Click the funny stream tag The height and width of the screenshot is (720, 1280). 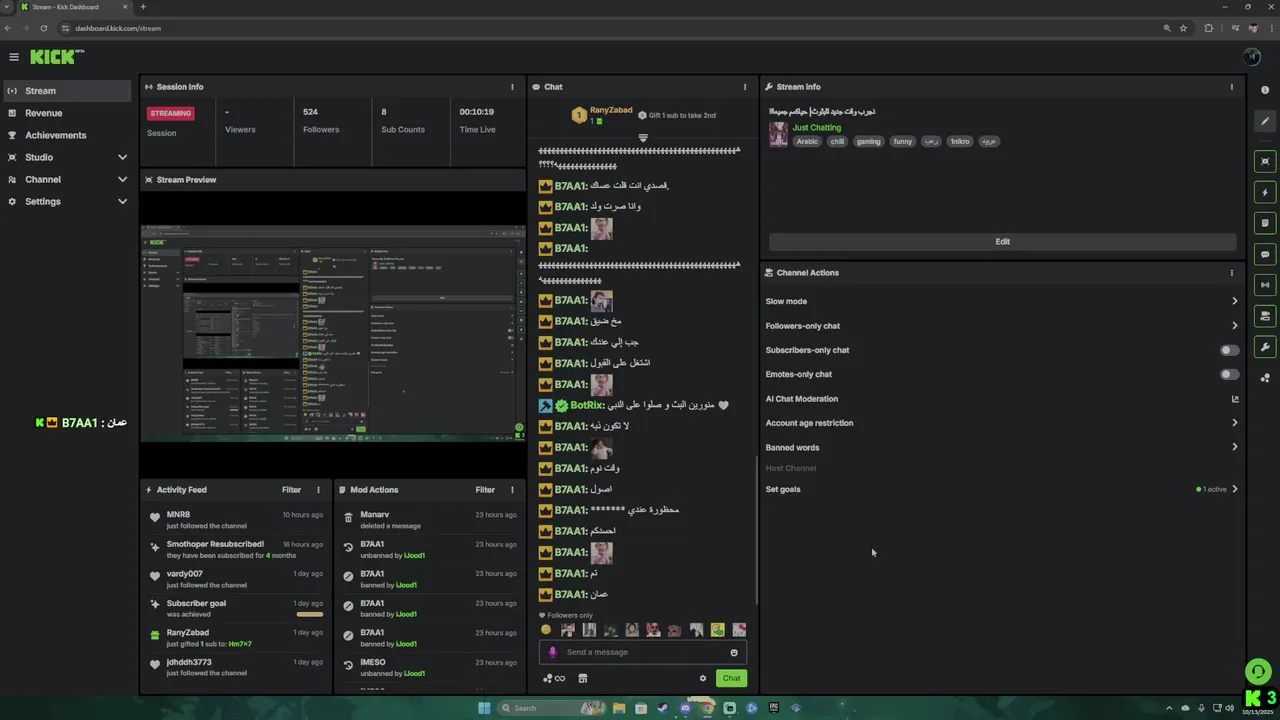pos(903,141)
